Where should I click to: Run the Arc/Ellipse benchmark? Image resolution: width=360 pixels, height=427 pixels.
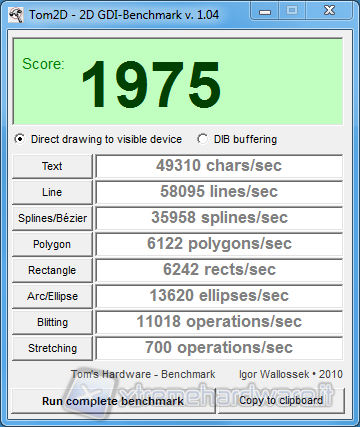pos(52,296)
